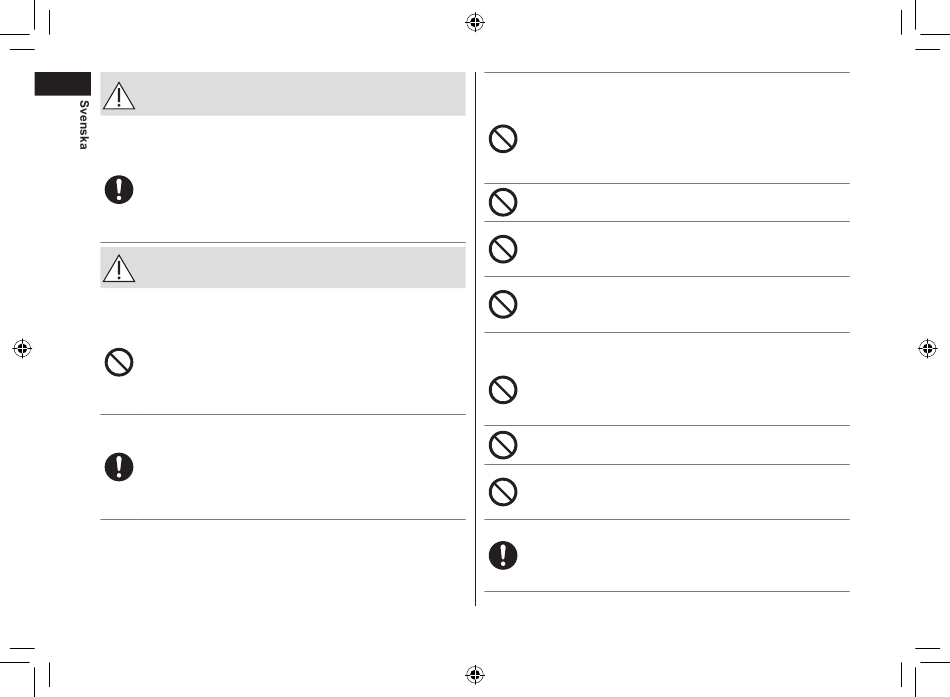
Task: Open the Svenska language tab label
Action: point(84,125)
